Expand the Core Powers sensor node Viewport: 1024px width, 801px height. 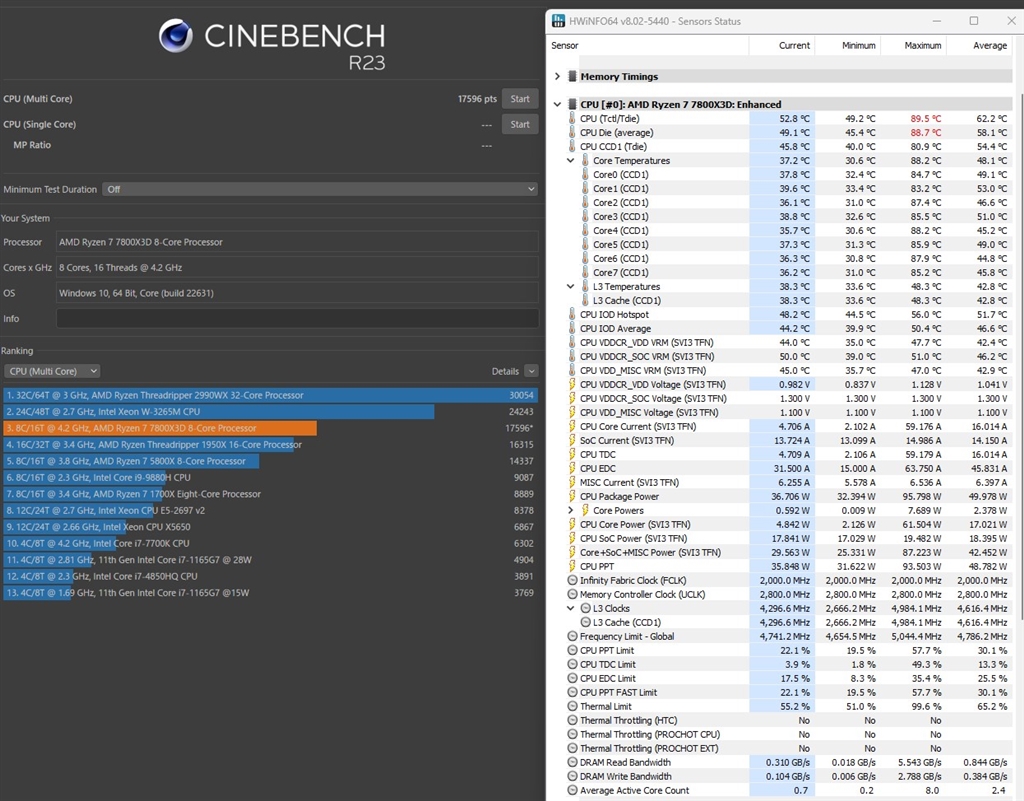(x=571, y=510)
